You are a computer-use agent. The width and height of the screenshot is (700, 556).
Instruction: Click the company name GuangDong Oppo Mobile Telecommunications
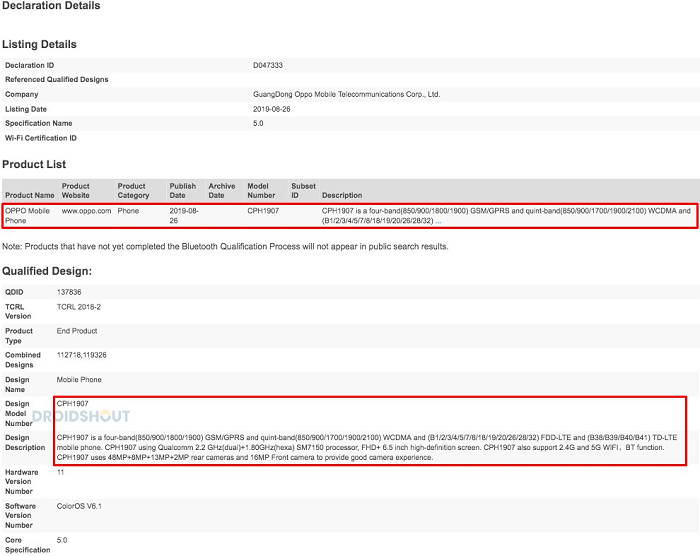pos(346,94)
